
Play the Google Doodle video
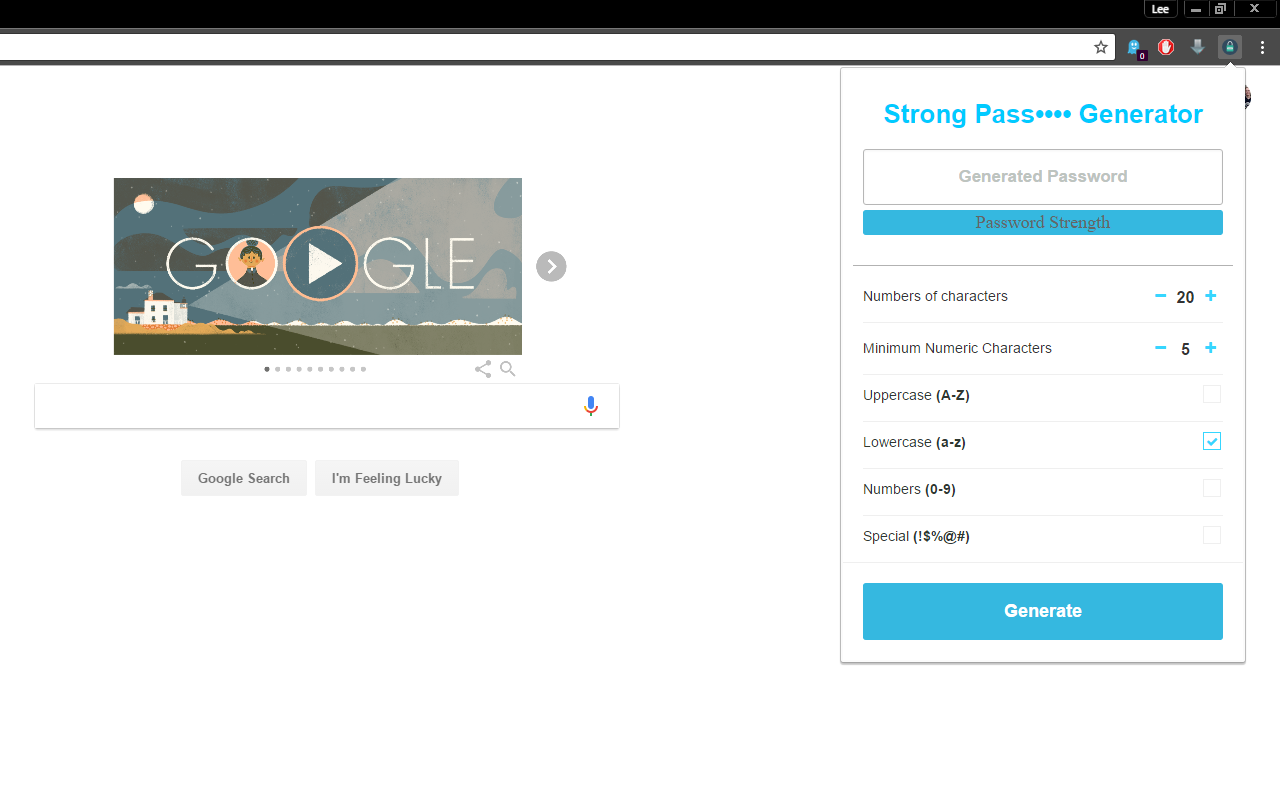[x=320, y=265]
